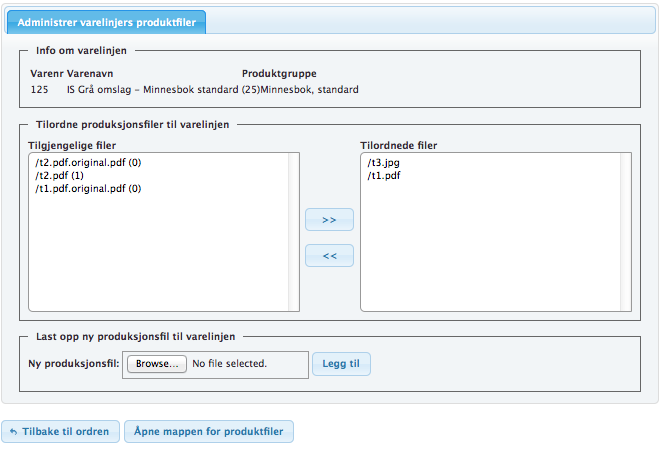This screenshot has width=665, height=449.
Task: Open folder via Åpne mappen for produktfiler
Action: point(208,432)
